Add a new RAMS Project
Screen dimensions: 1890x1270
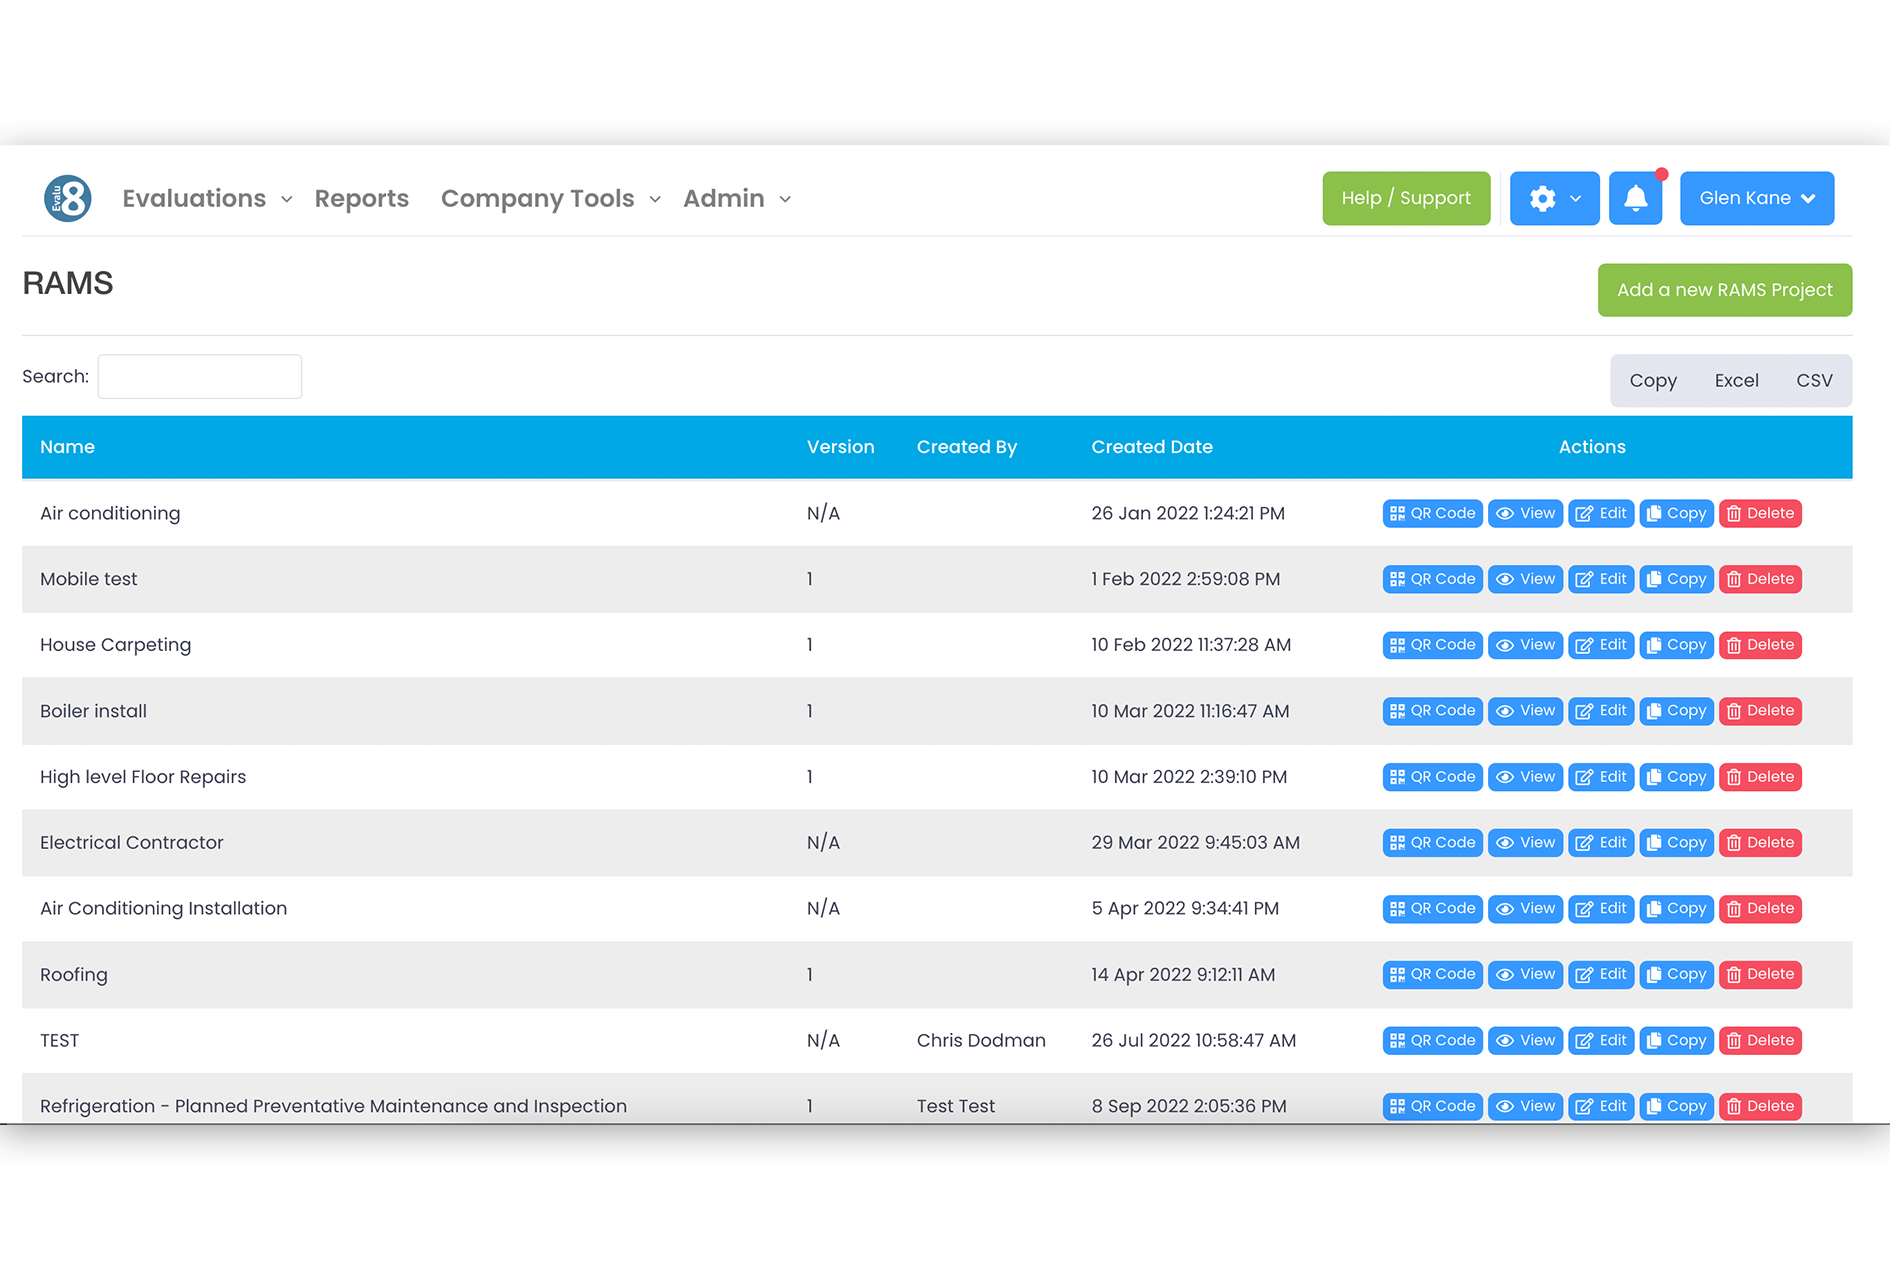click(1724, 290)
